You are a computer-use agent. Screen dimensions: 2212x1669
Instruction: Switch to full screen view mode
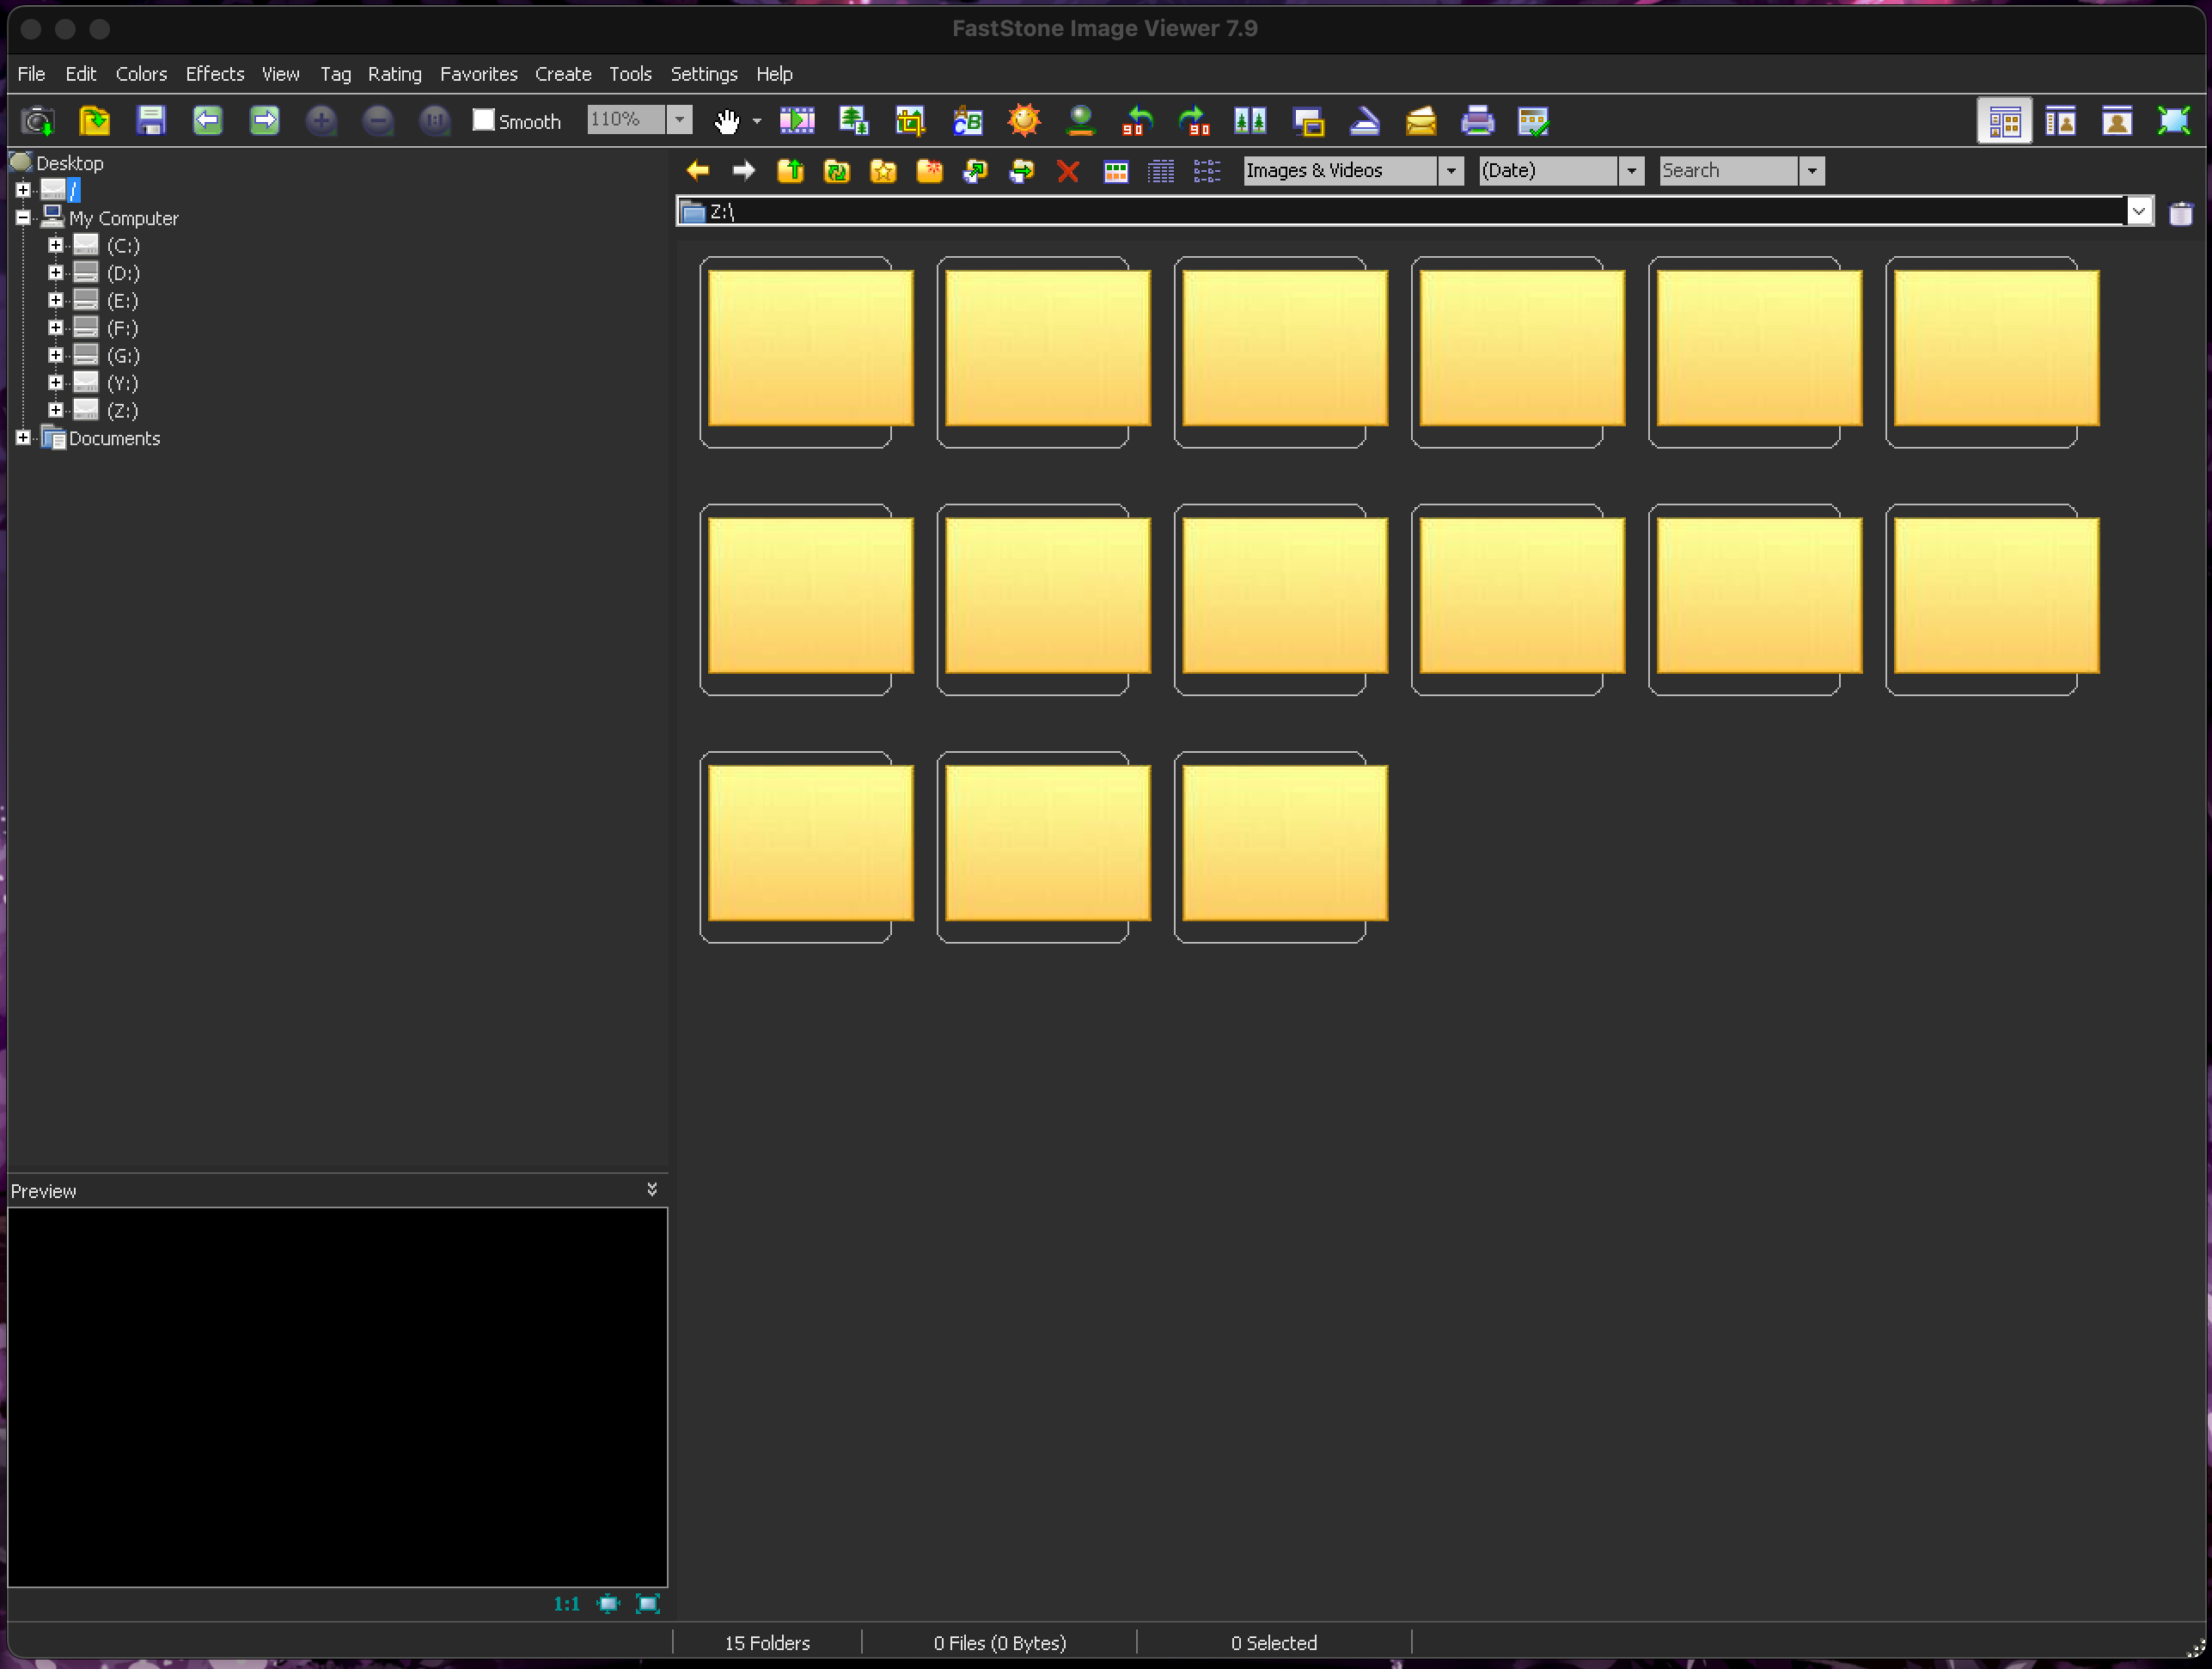[x=2173, y=121]
